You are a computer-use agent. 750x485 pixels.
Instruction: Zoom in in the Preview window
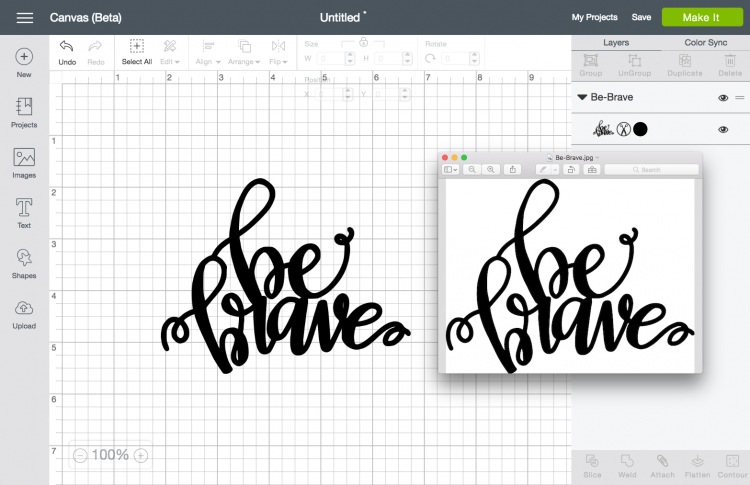[490, 169]
